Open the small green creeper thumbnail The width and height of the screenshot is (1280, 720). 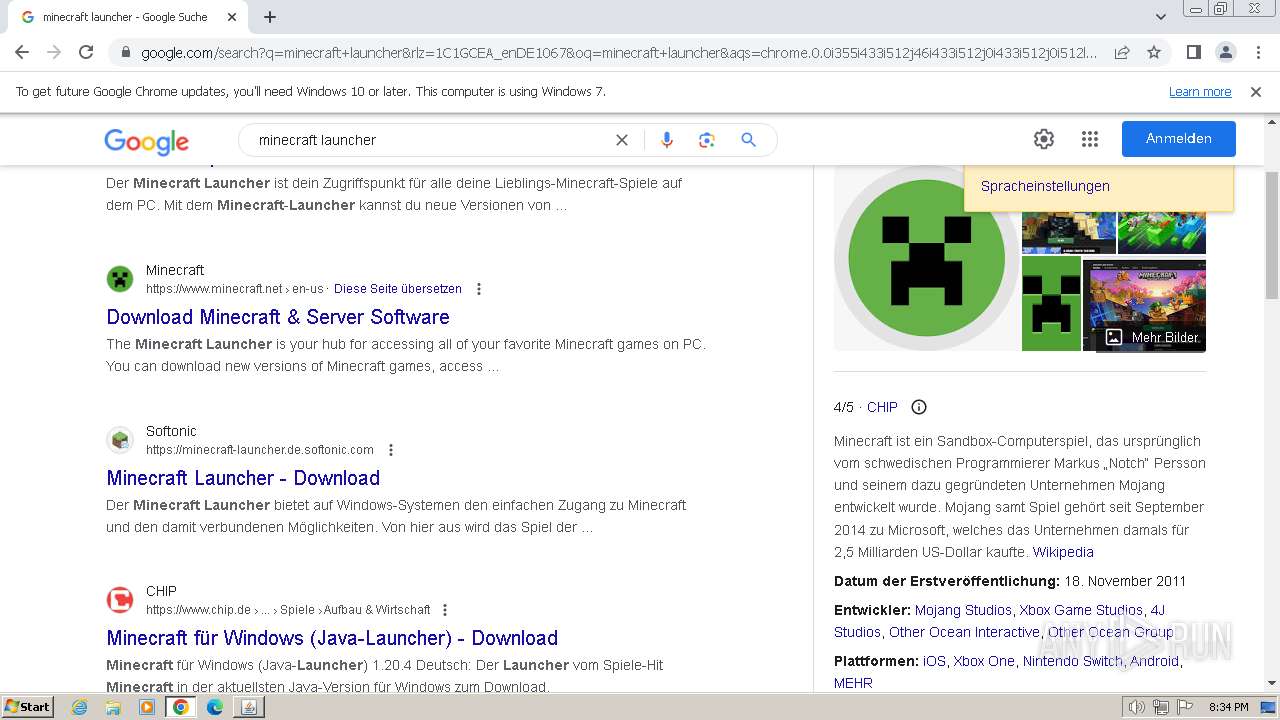tap(1051, 304)
